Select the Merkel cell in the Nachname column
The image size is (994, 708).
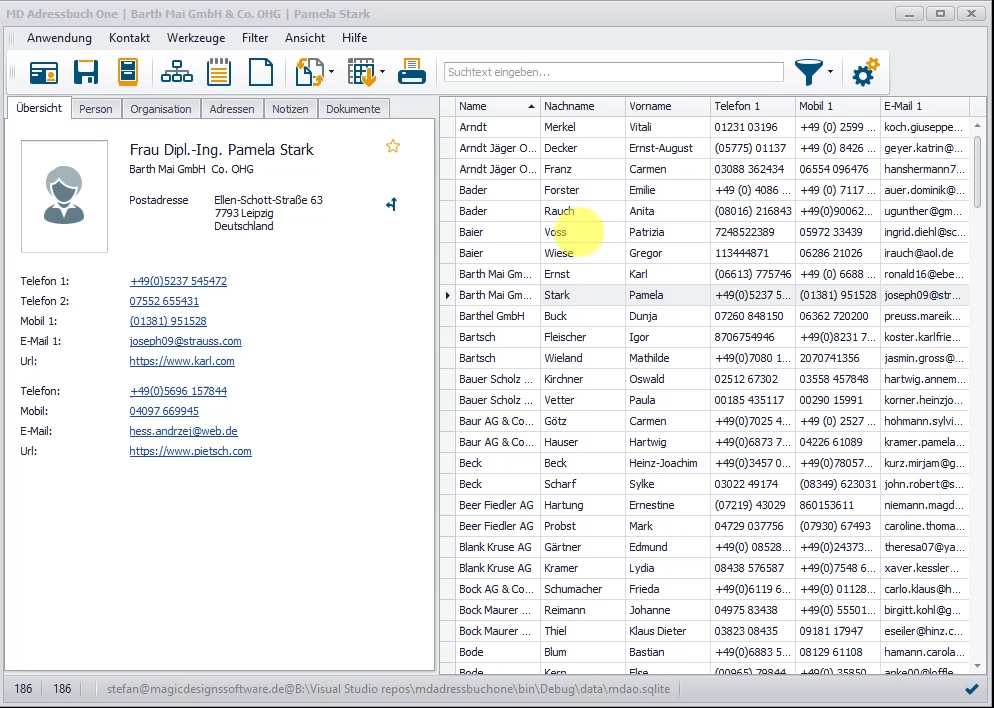click(x=583, y=127)
